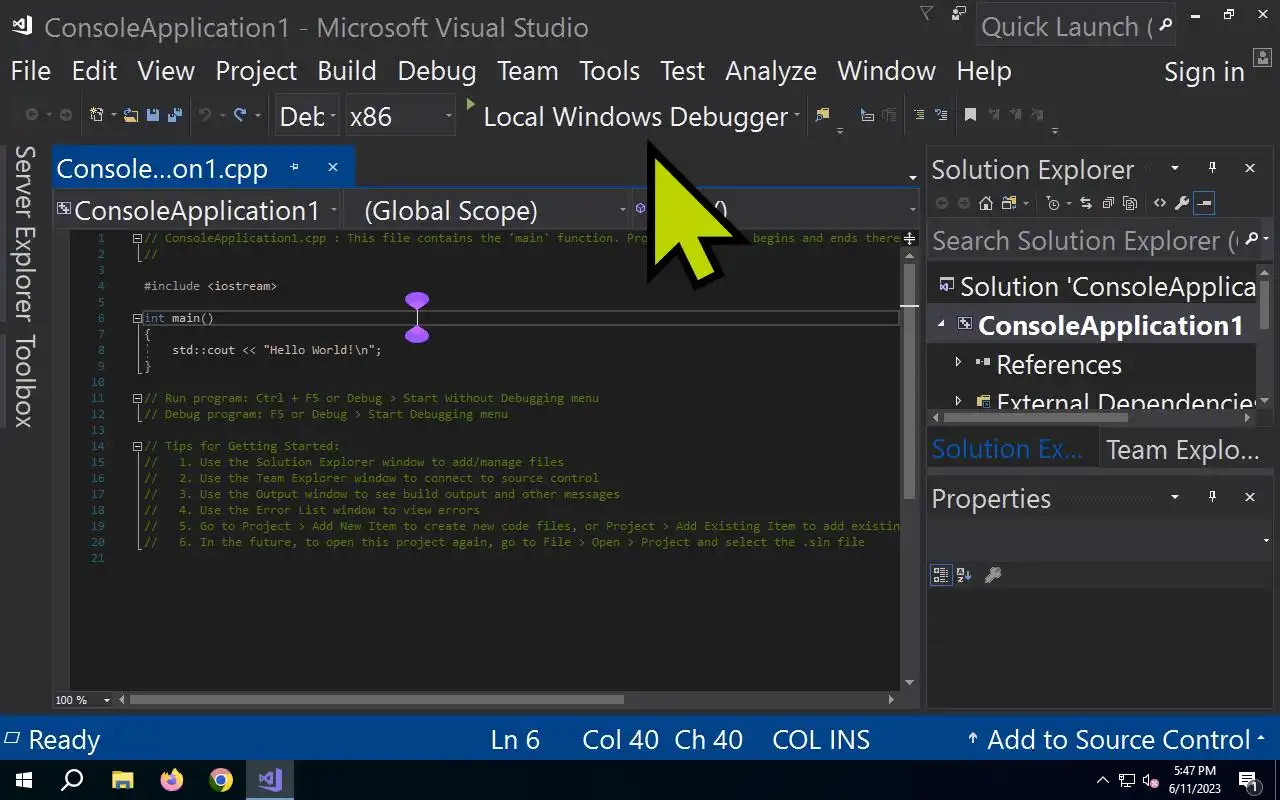Toggle Preview Selected Items in Solution Explorer
The width and height of the screenshot is (1280, 800).
[x=1204, y=203]
